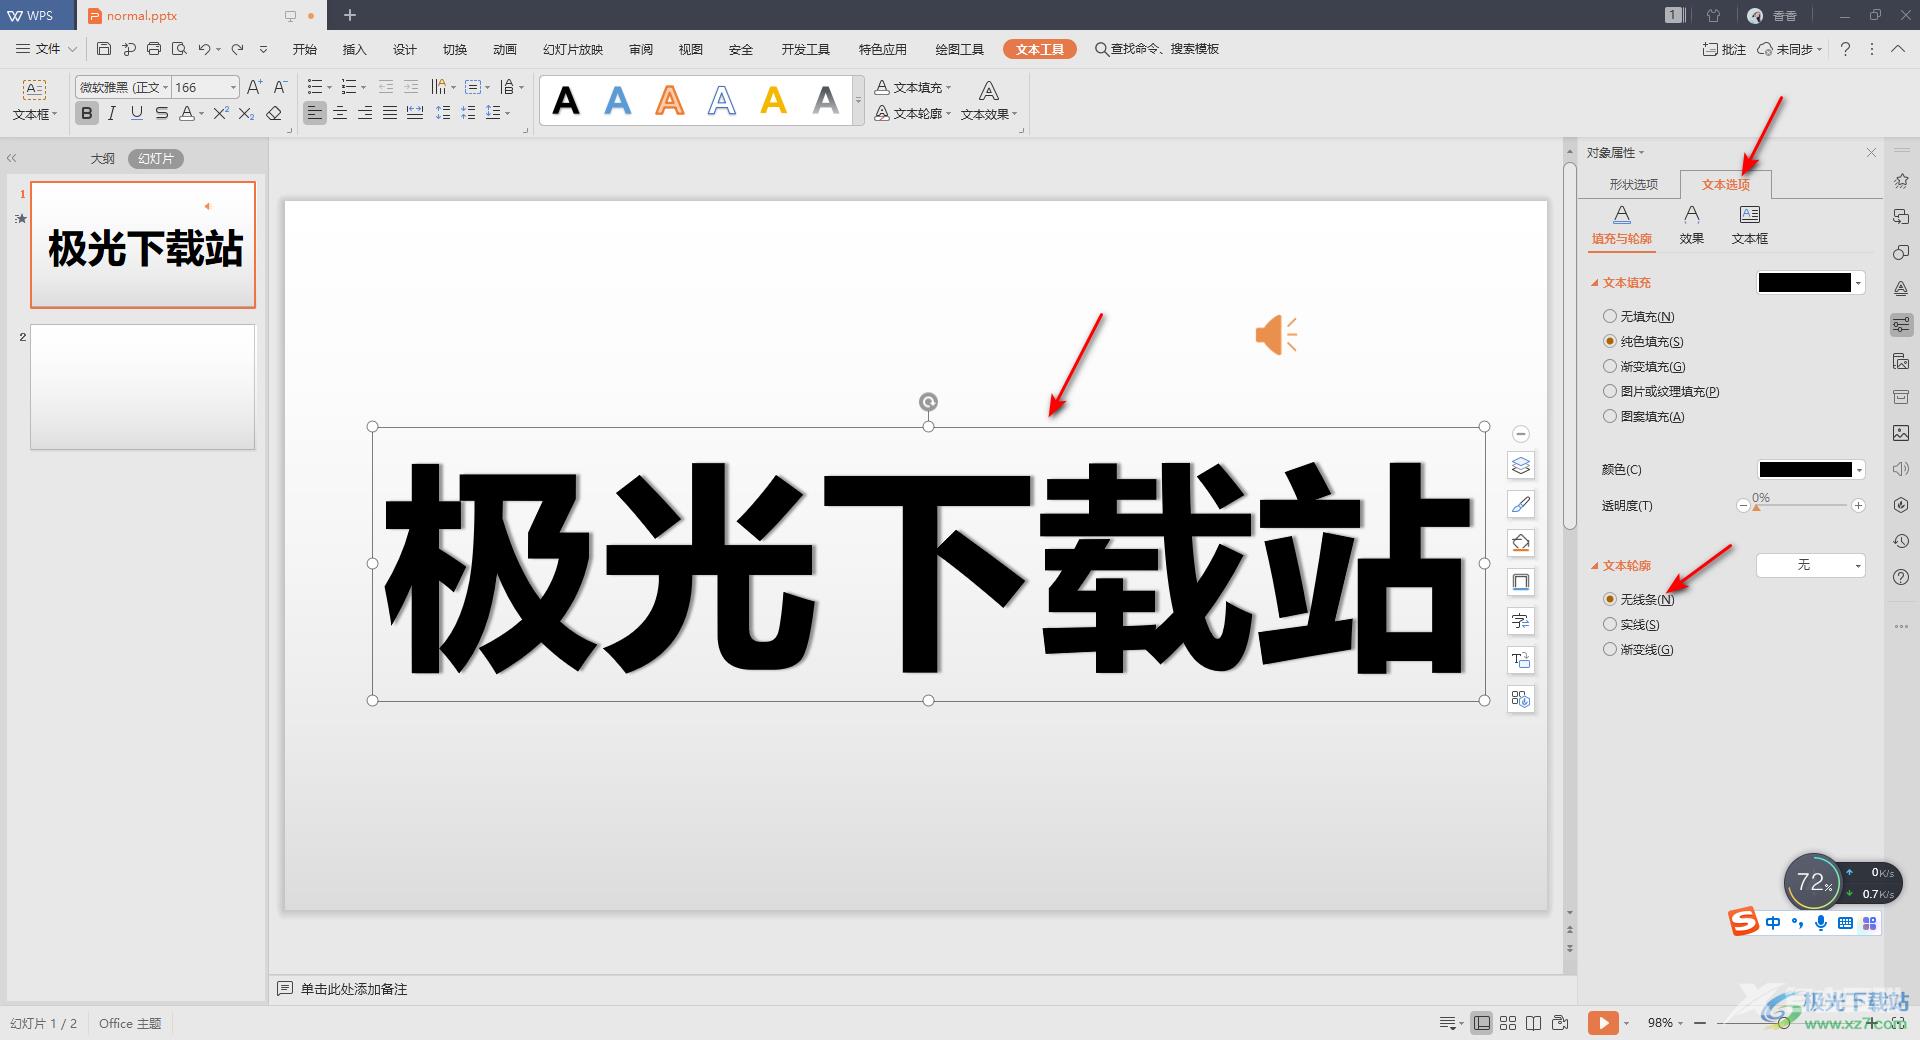The width and height of the screenshot is (1920, 1040).
Task: Switch to Shape Options (形状选项) tab
Action: pos(1633,184)
